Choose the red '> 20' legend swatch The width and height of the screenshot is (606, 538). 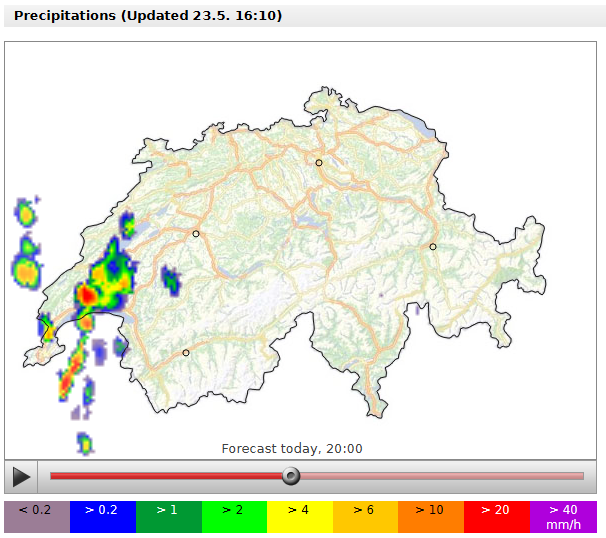coord(496,517)
